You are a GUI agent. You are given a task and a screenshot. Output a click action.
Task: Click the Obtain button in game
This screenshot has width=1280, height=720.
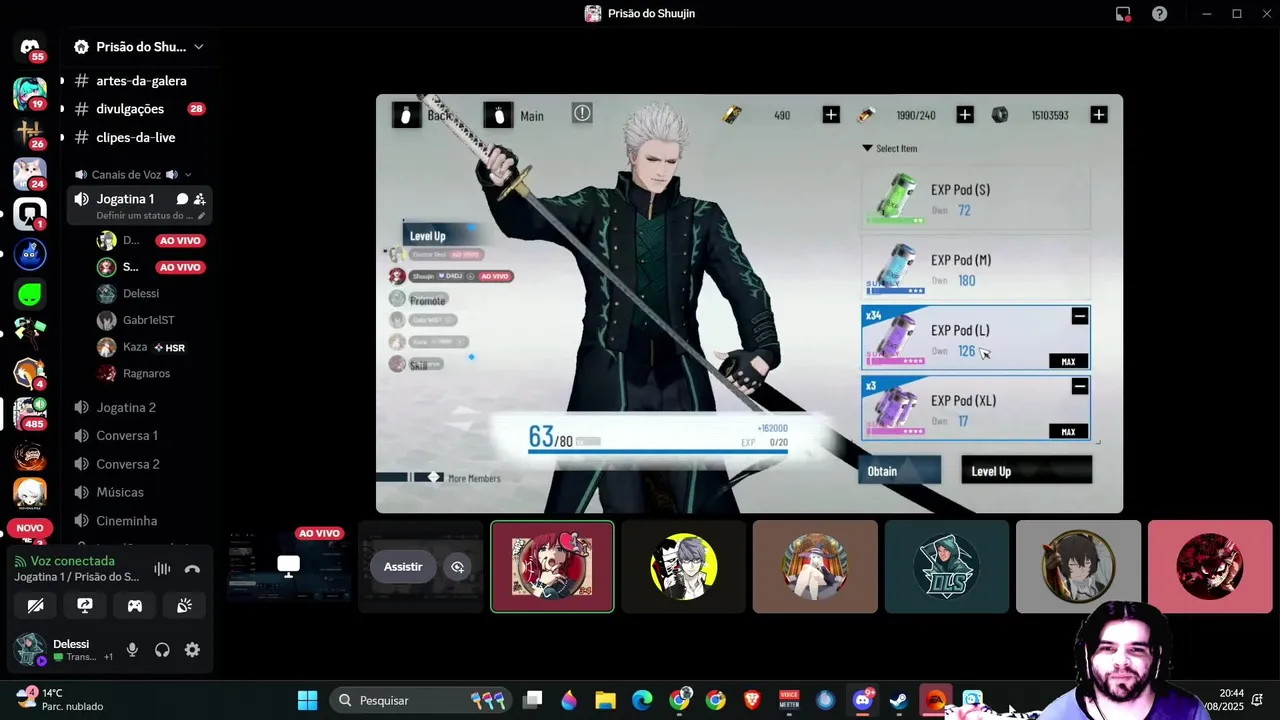coord(899,471)
